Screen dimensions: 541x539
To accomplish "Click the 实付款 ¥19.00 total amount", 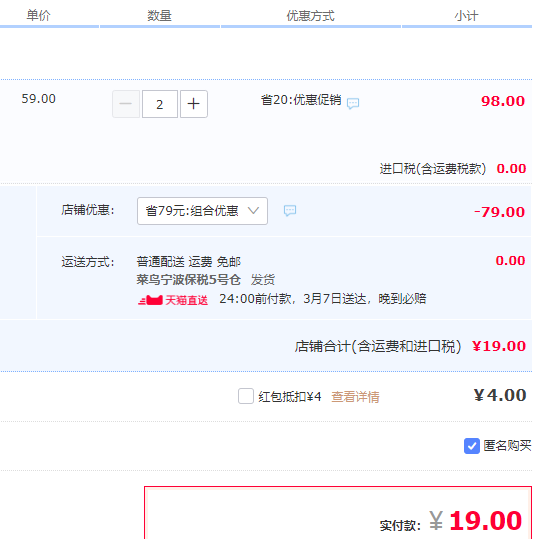I will (475, 521).
